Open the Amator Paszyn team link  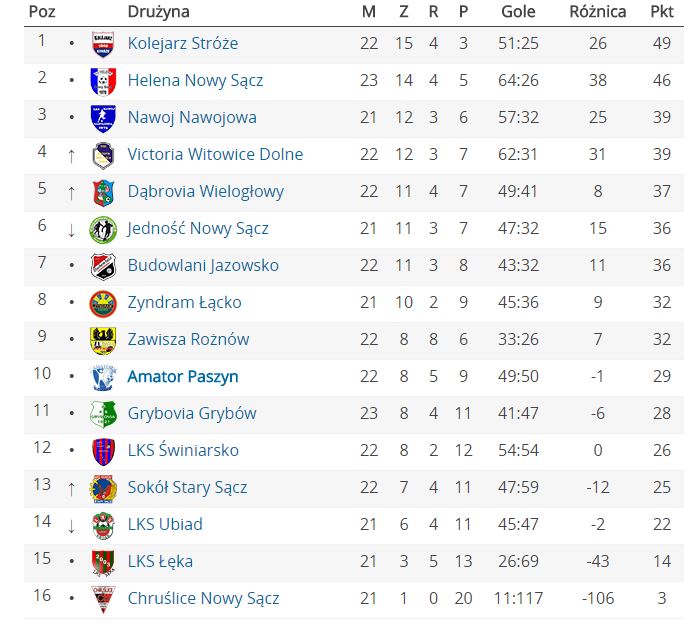point(183,377)
